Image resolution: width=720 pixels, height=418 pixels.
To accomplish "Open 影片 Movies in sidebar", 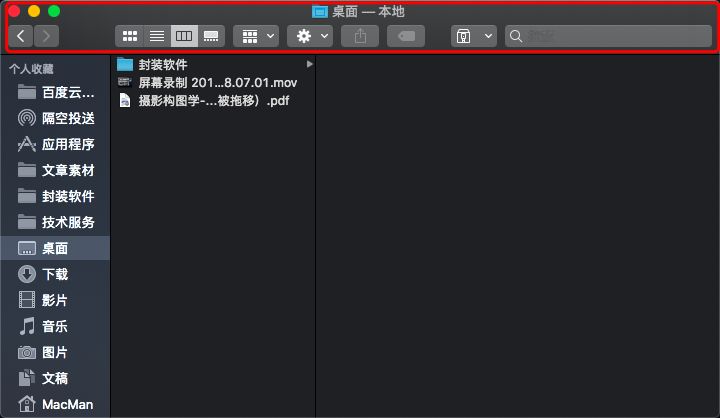I will click(x=56, y=300).
